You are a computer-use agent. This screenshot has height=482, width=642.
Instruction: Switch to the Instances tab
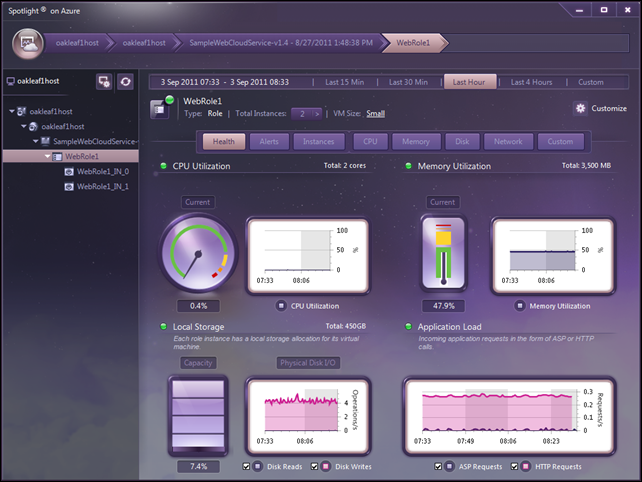click(x=319, y=142)
